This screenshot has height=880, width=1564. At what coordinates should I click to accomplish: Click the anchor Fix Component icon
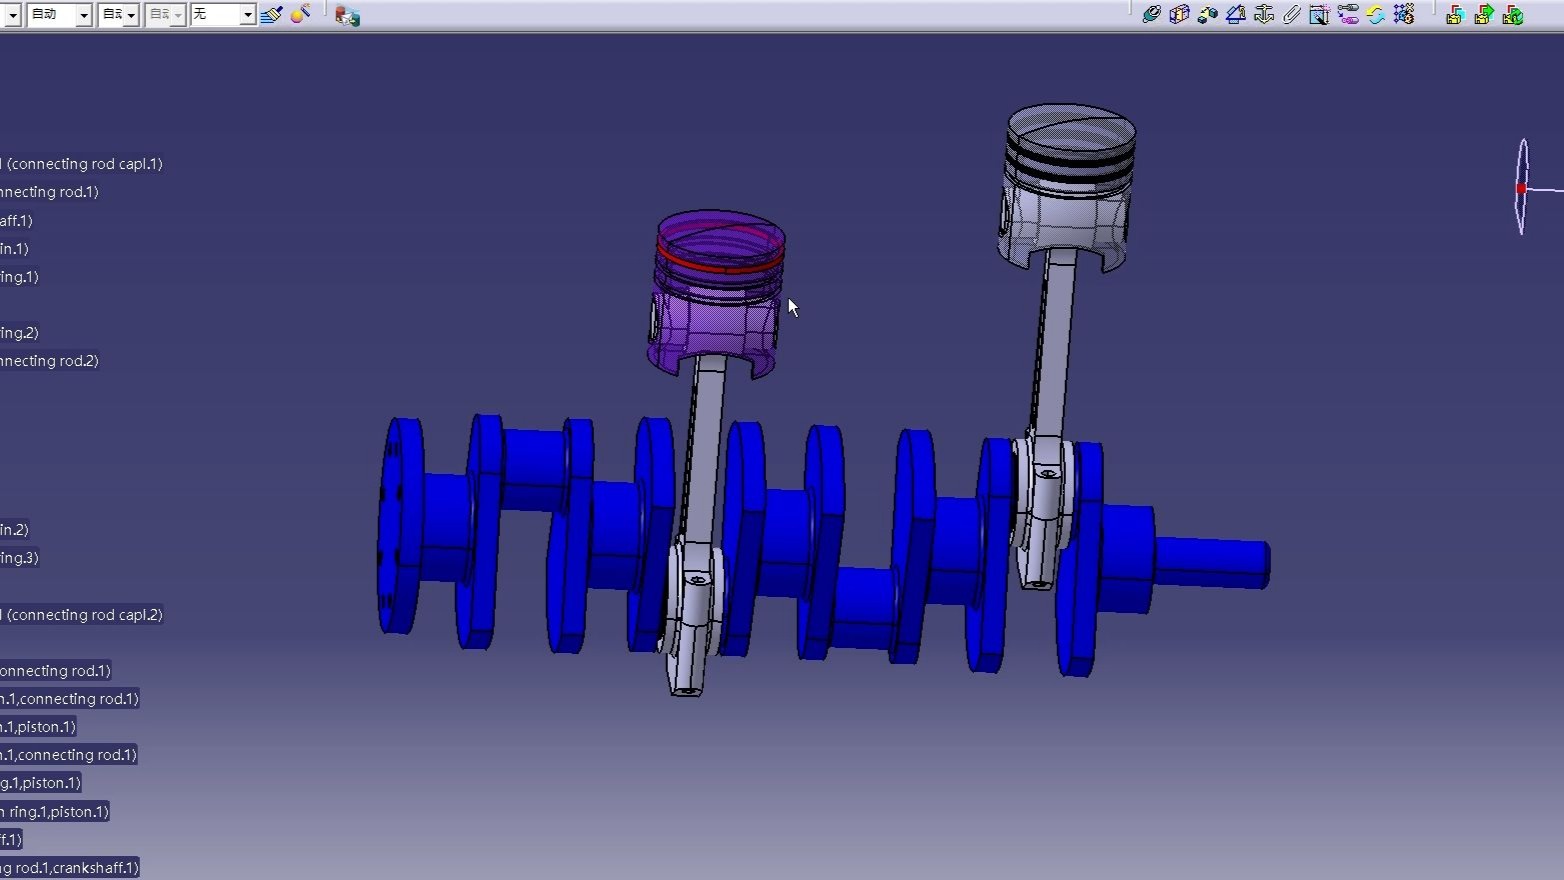[x=1264, y=14]
